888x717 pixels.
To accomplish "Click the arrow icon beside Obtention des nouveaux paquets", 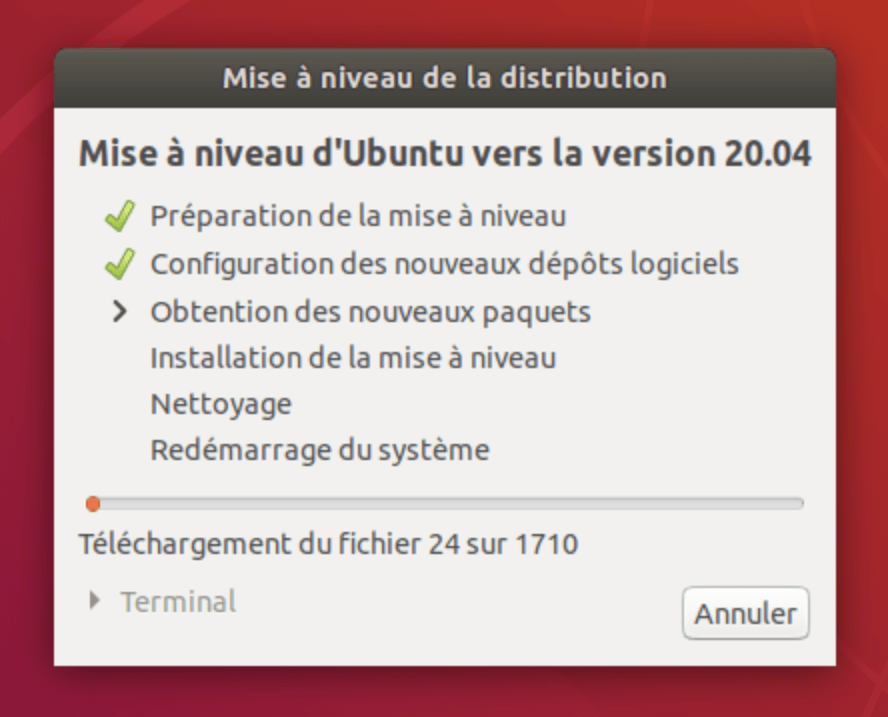I will [x=119, y=311].
